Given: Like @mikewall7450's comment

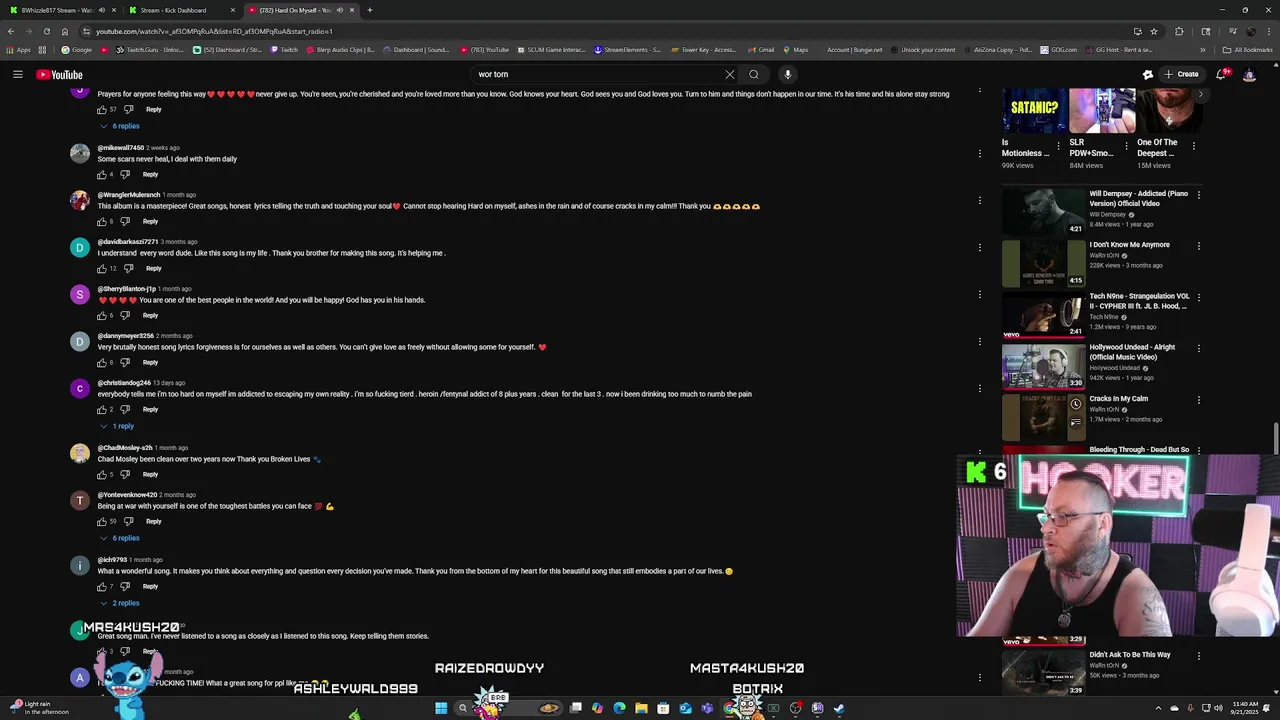Looking at the screenshot, I should click(102, 174).
